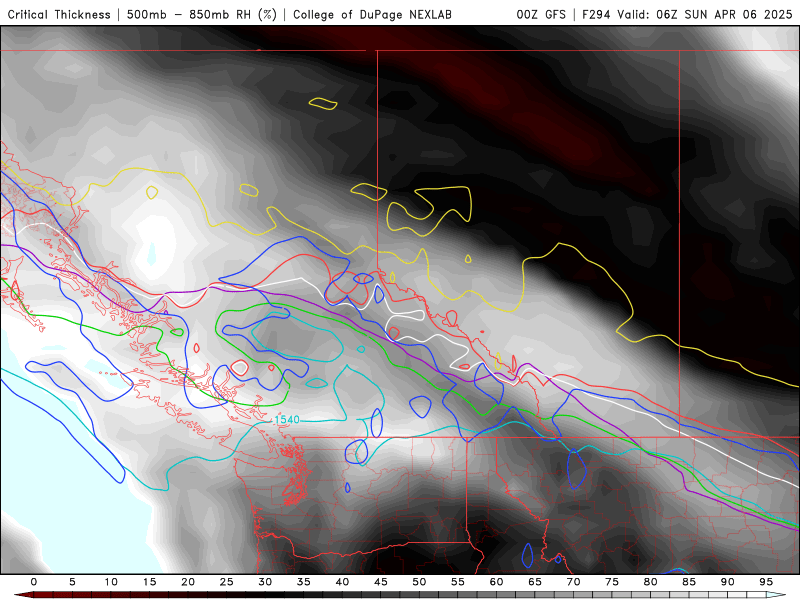This screenshot has height=600, width=800.
Task: Click the "95" value on the color scale
Action: 766,582
